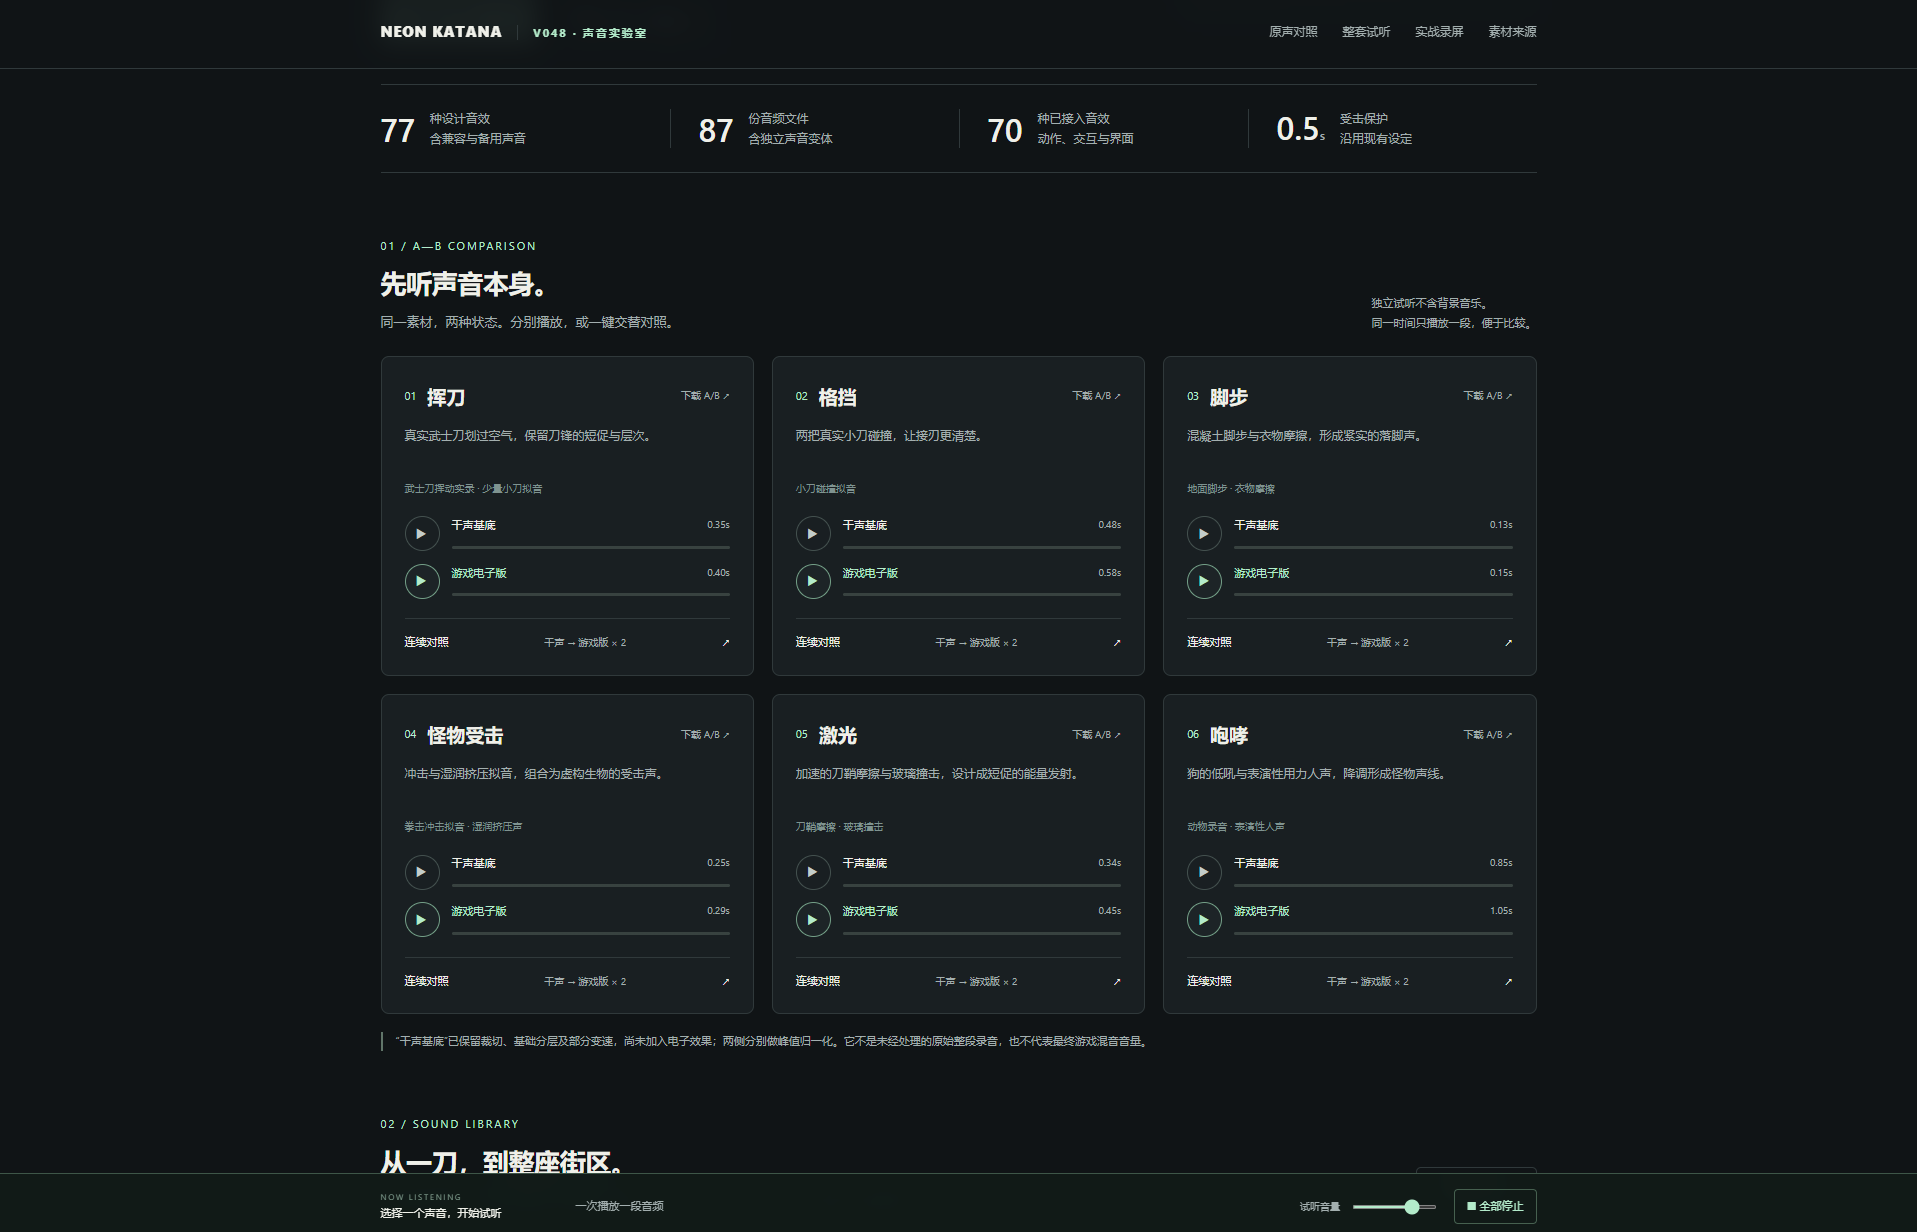Go to 原声对照 nav section
Image resolution: width=1917 pixels, height=1232 pixels.
(1293, 32)
